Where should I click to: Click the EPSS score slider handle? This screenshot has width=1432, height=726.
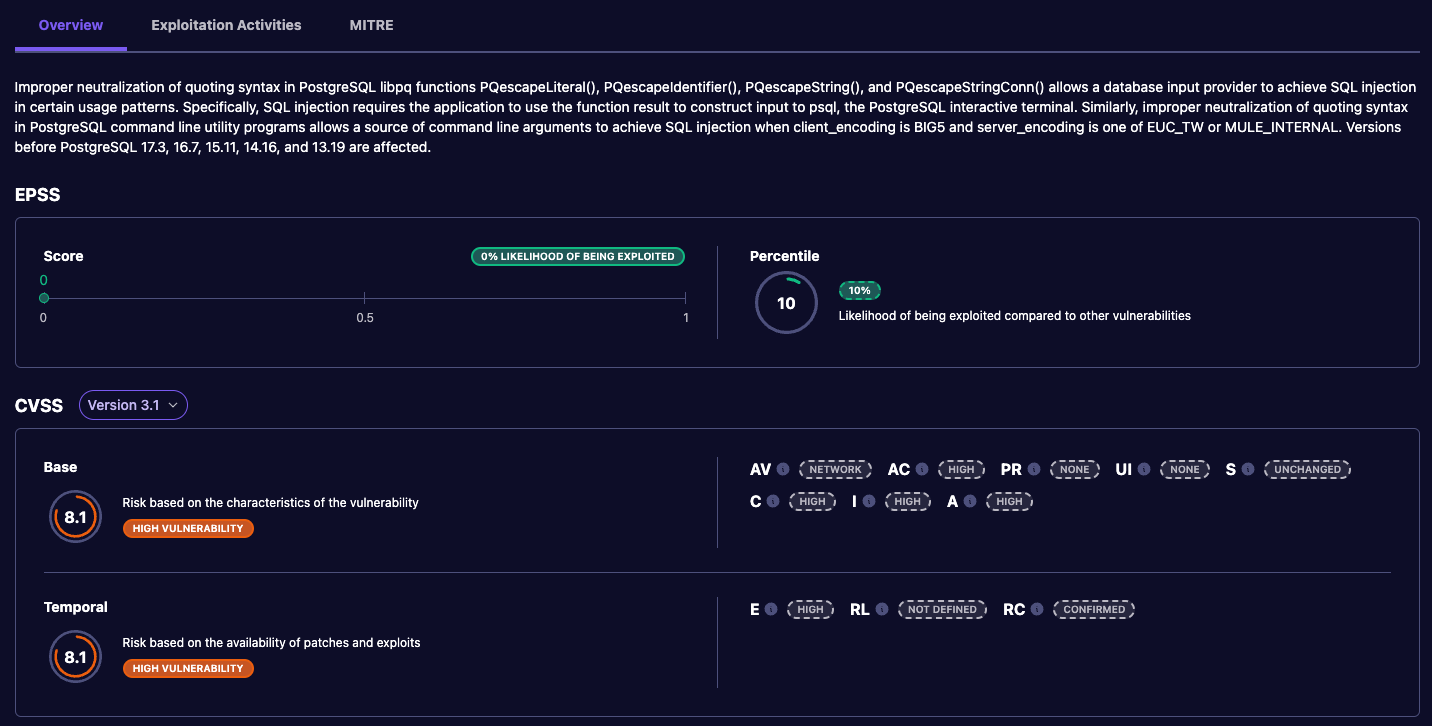44,298
